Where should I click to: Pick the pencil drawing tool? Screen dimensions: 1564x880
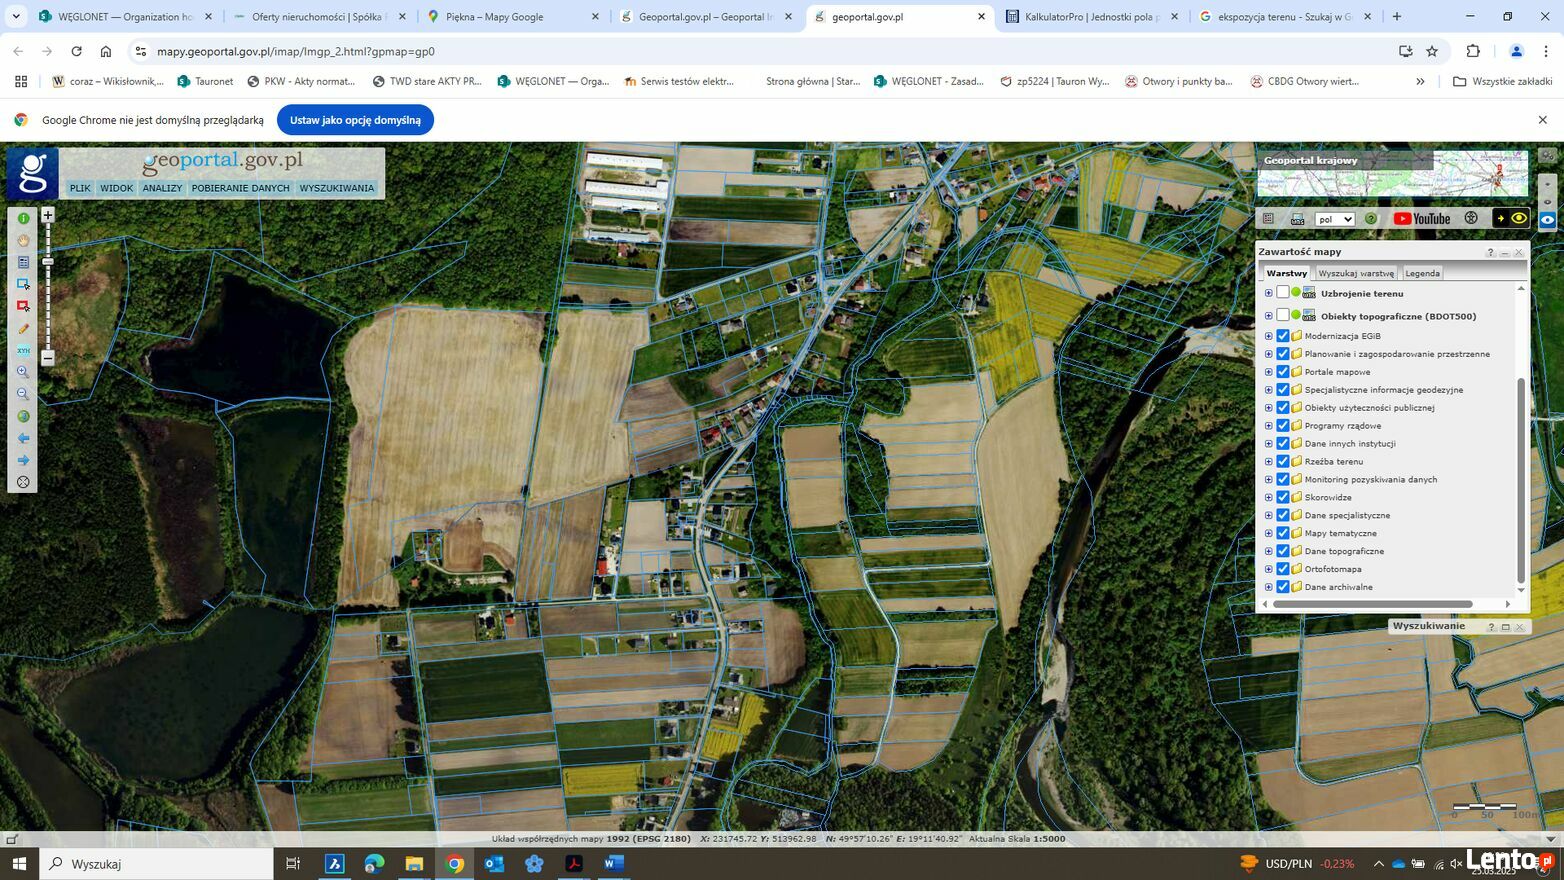[23, 328]
